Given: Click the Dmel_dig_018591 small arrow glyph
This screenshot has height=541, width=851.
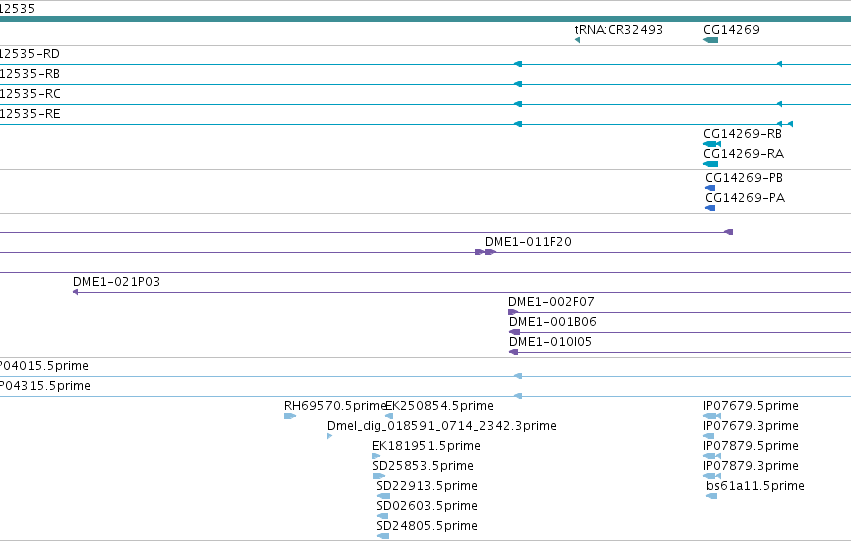Looking at the screenshot, I should (x=329, y=436).
